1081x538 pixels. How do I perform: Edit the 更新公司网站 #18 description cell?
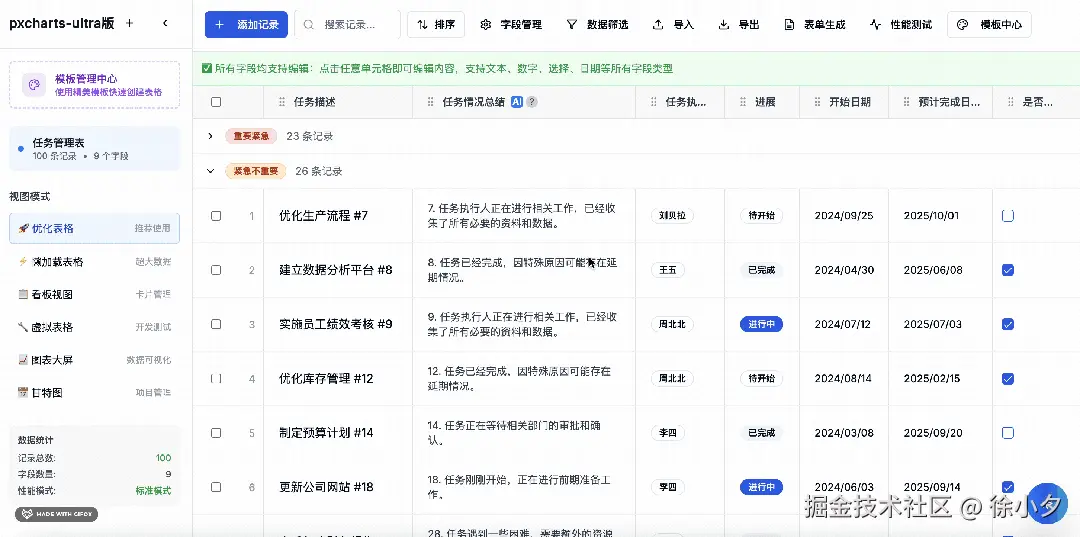[338, 487]
